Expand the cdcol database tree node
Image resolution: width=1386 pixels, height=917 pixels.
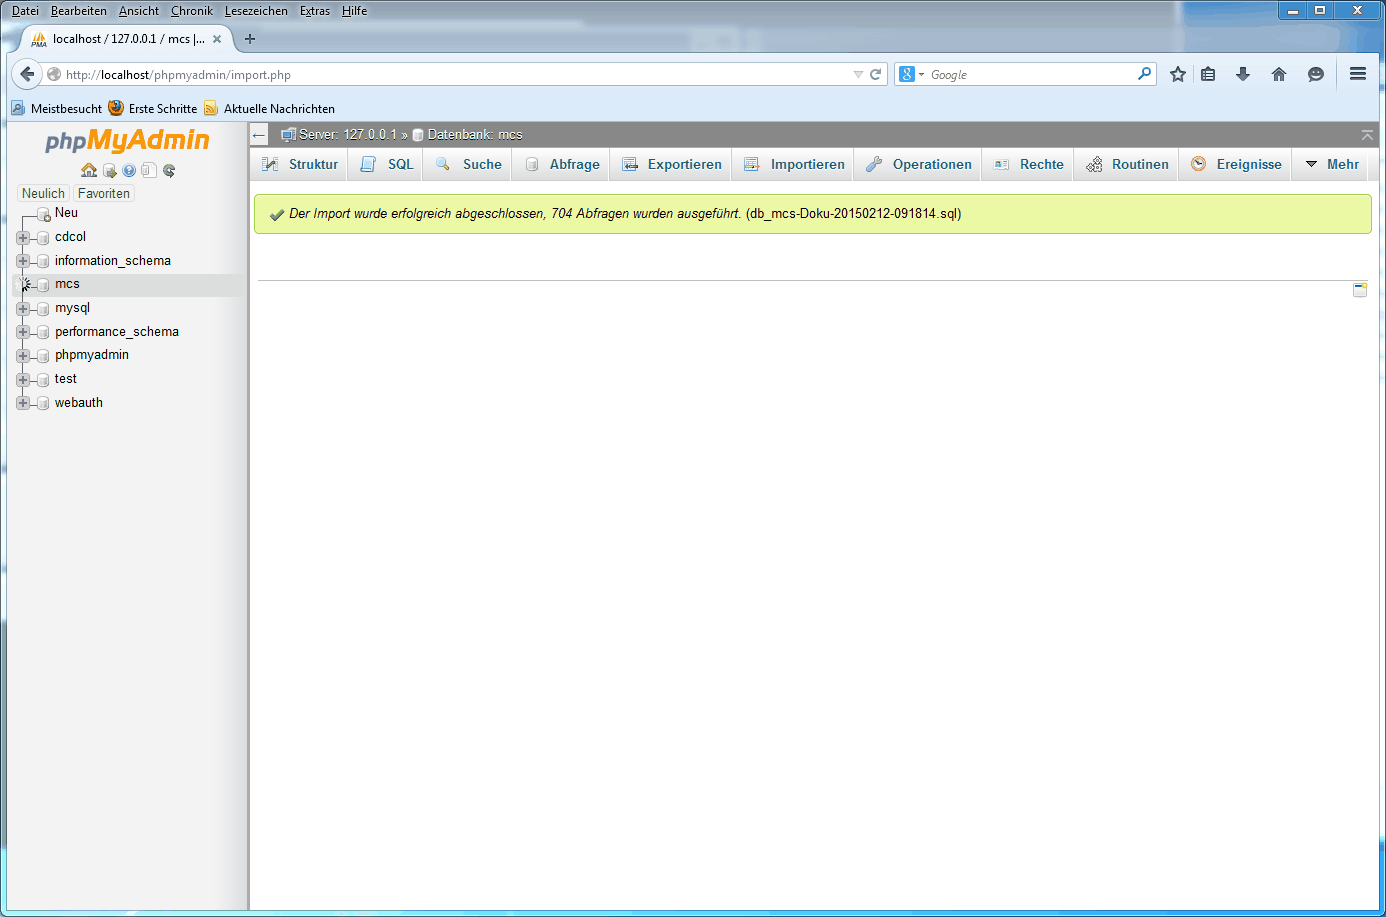click(23, 237)
